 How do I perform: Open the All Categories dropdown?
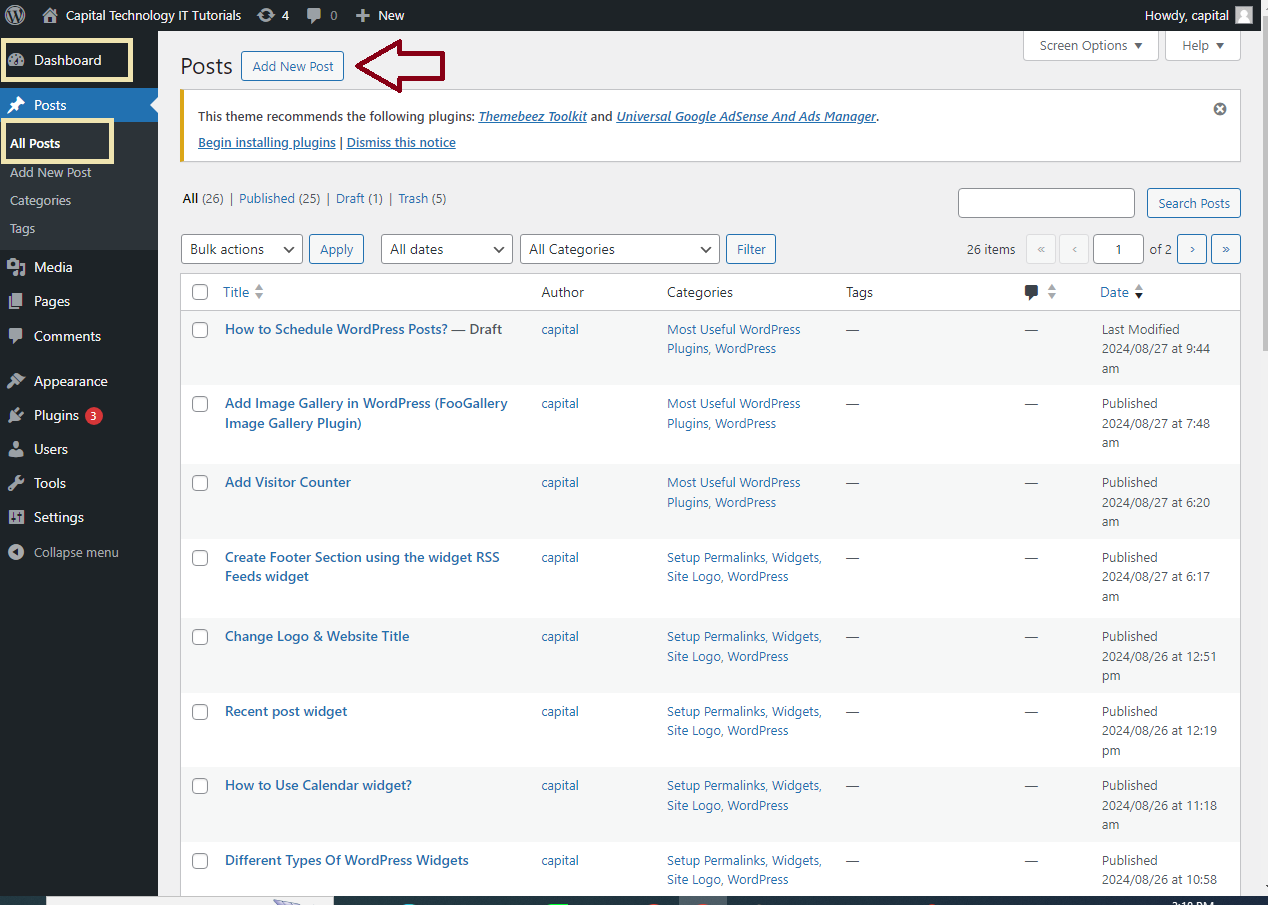[x=619, y=249]
